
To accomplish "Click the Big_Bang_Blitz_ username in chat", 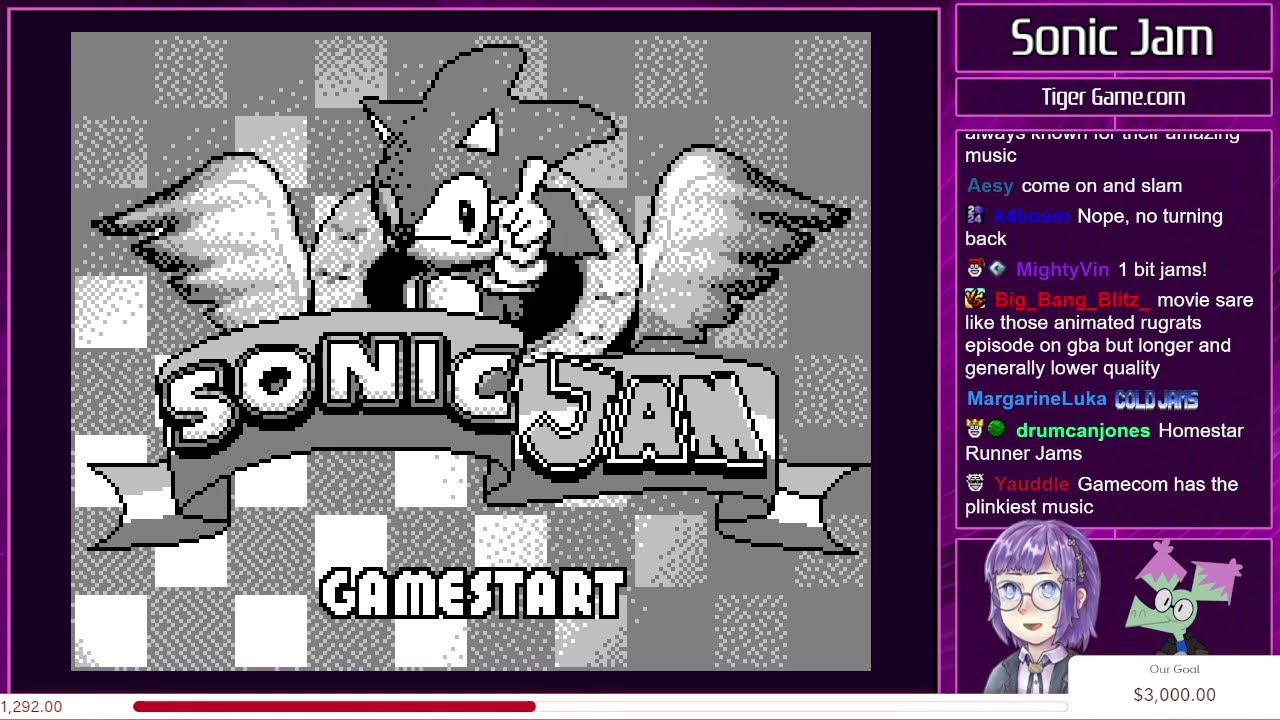I will [1072, 300].
